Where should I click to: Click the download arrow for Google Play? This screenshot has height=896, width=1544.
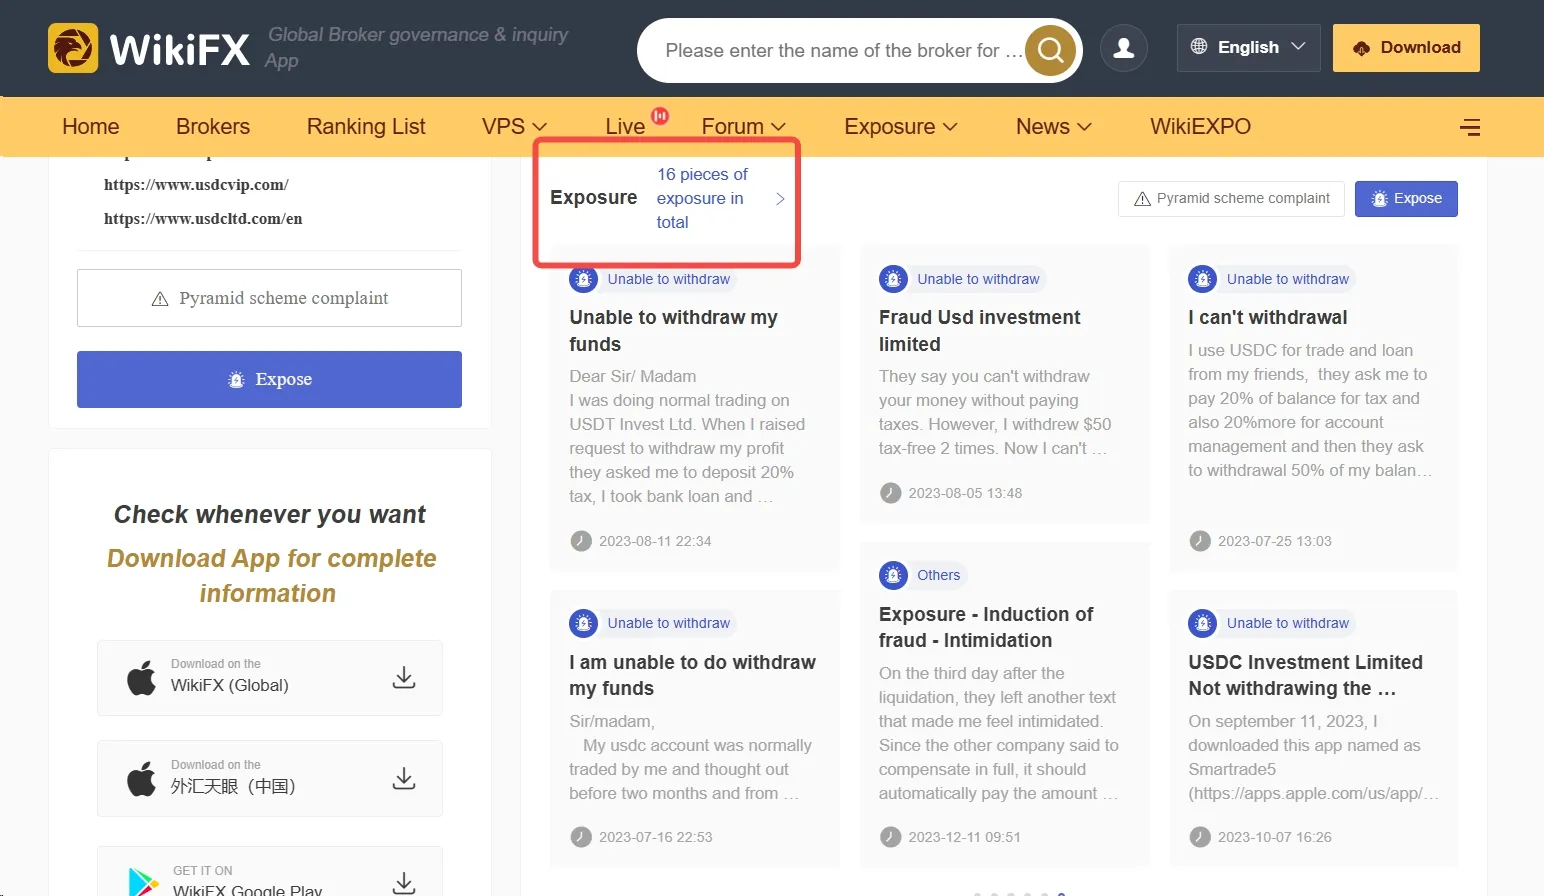(x=404, y=883)
